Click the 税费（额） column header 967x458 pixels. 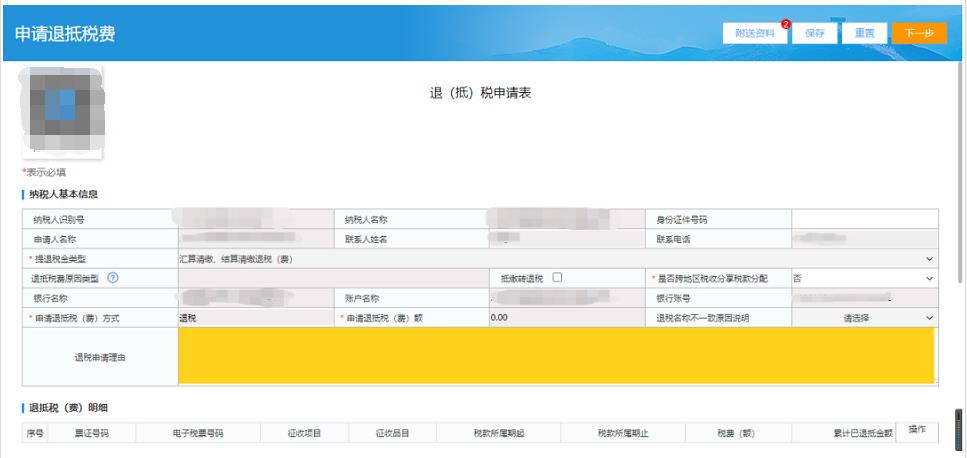pyautogui.click(x=738, y=433)
